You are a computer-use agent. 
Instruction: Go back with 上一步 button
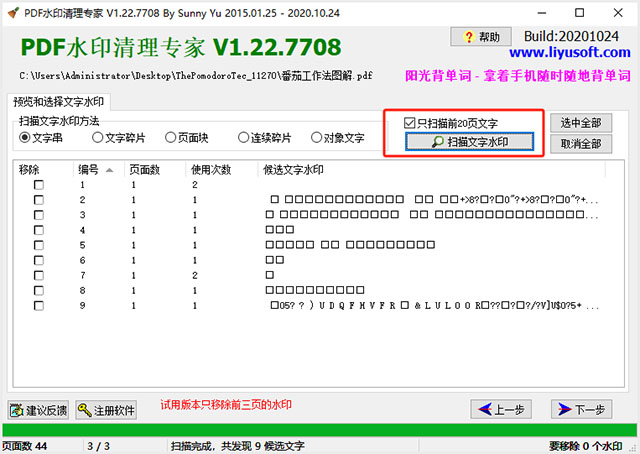[x=501, y=409]
